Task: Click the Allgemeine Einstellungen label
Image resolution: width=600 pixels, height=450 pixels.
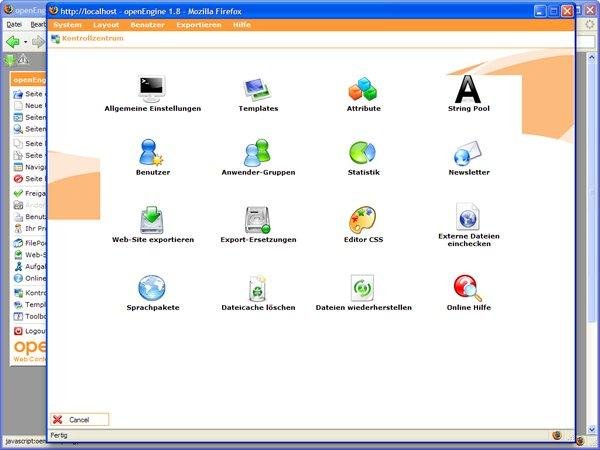Action: pyautogui.click(x=153, y=109)
